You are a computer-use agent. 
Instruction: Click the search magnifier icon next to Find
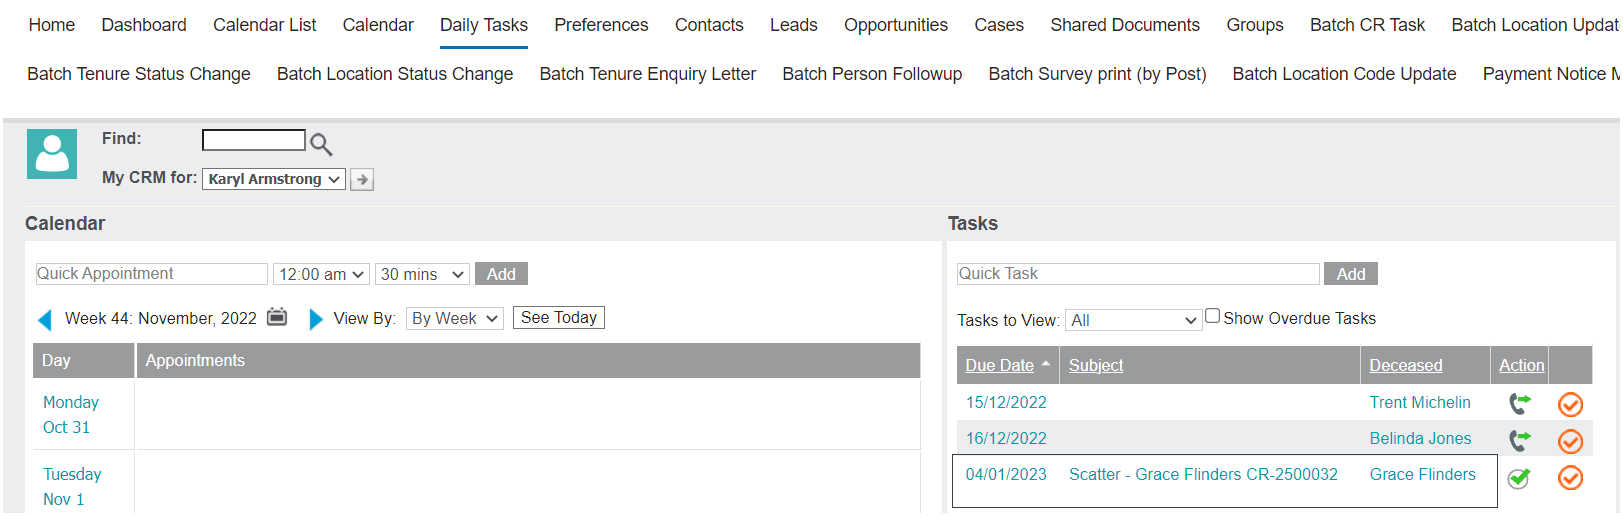tap(321, 144)
